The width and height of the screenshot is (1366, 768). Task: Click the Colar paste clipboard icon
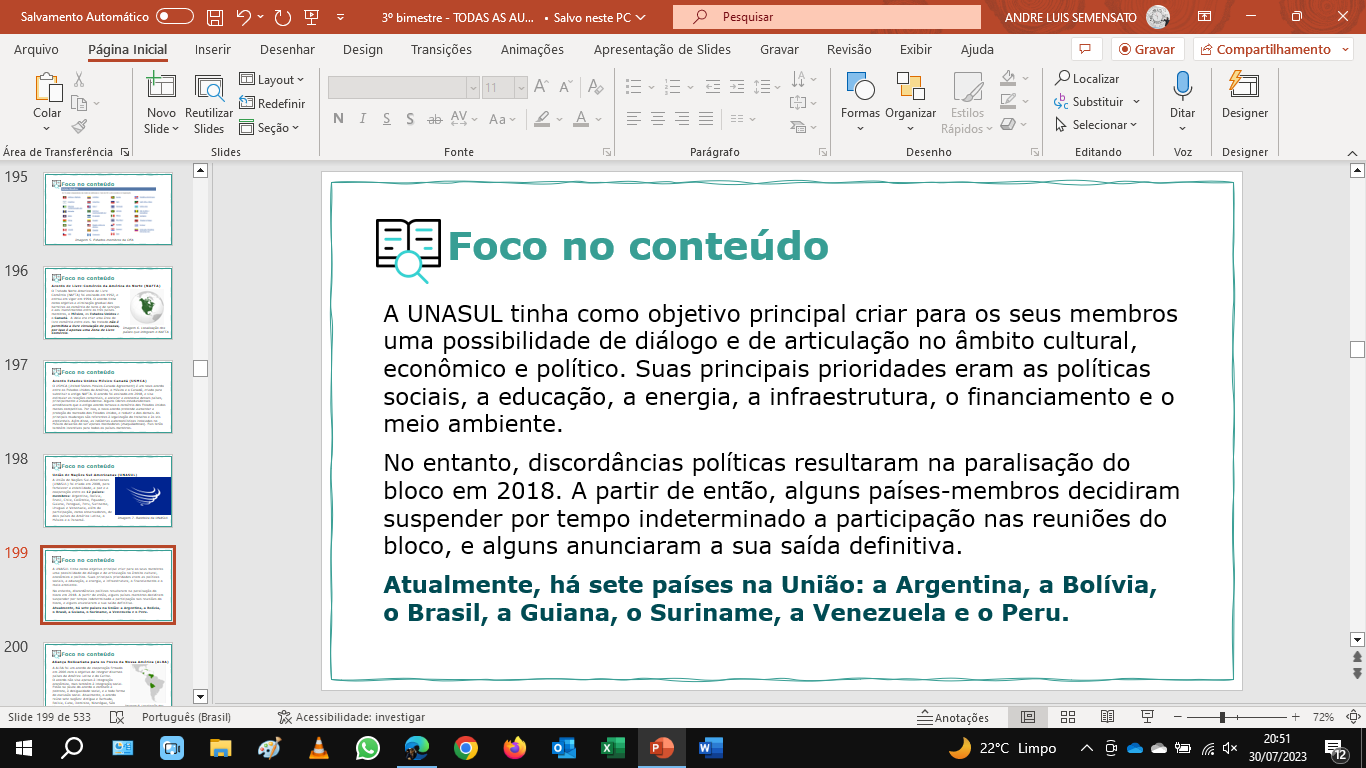(x=47, y=89)
